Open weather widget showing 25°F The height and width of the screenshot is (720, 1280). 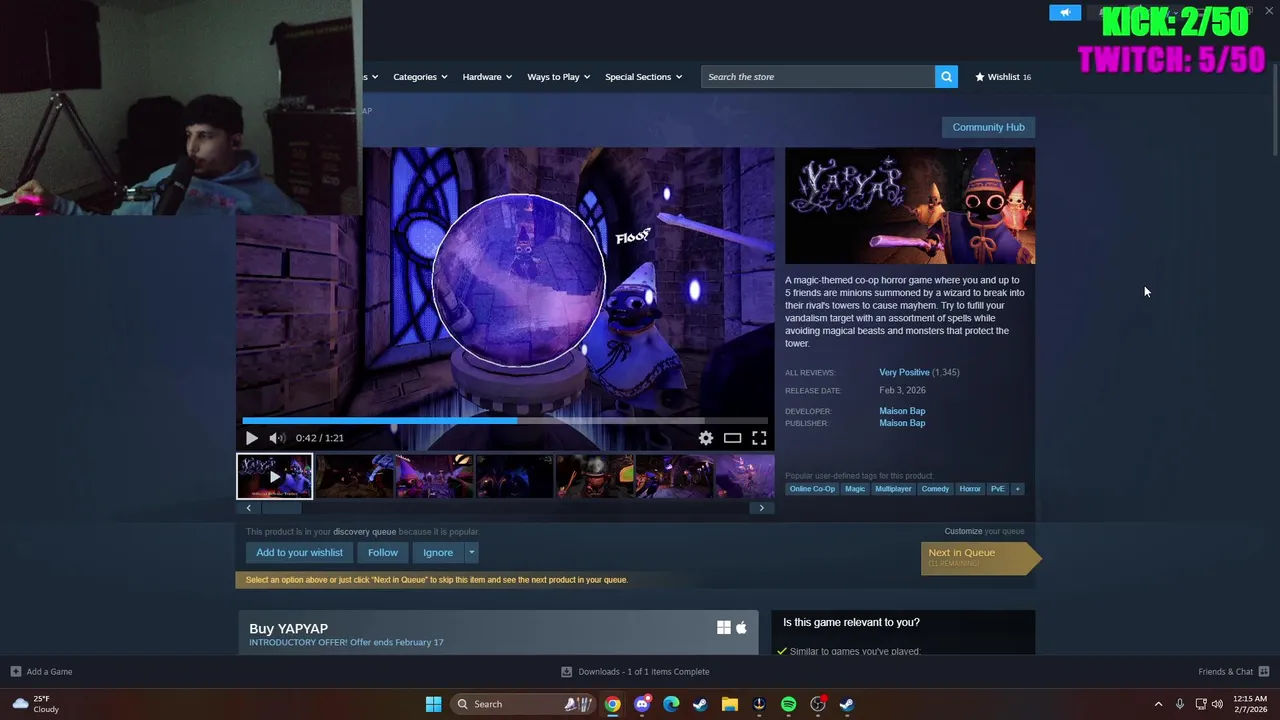click(x=36, y=704)
